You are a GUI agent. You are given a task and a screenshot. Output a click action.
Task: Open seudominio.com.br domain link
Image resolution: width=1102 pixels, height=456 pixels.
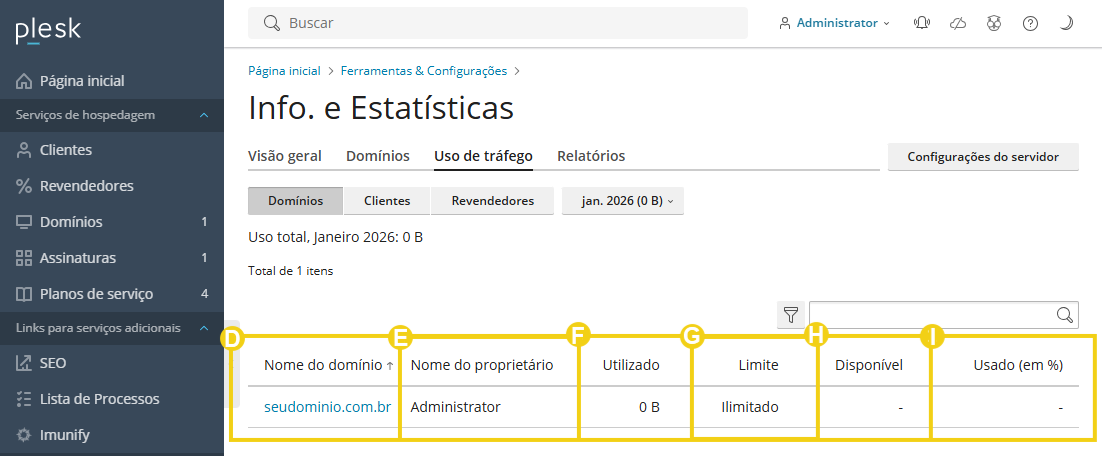(x=328, y=407)
